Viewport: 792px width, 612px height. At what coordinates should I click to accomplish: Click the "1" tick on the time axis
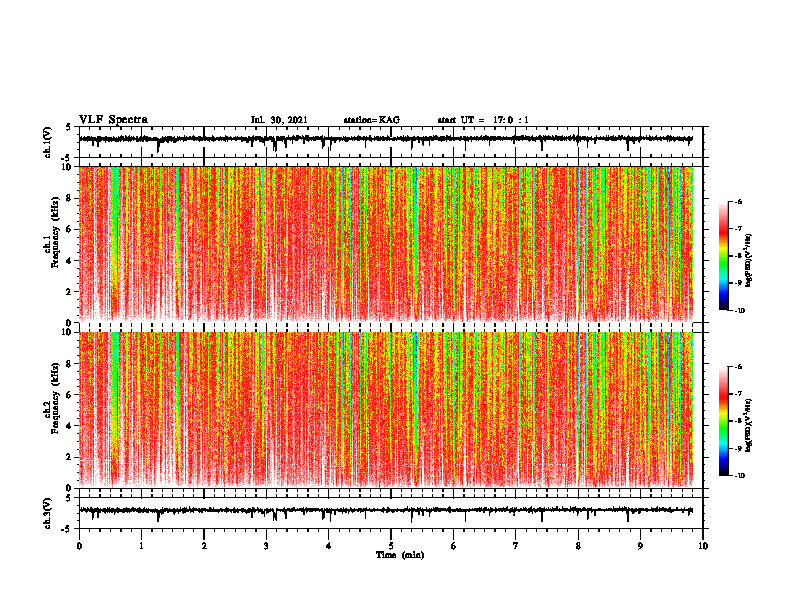click(x=142, y=546)
